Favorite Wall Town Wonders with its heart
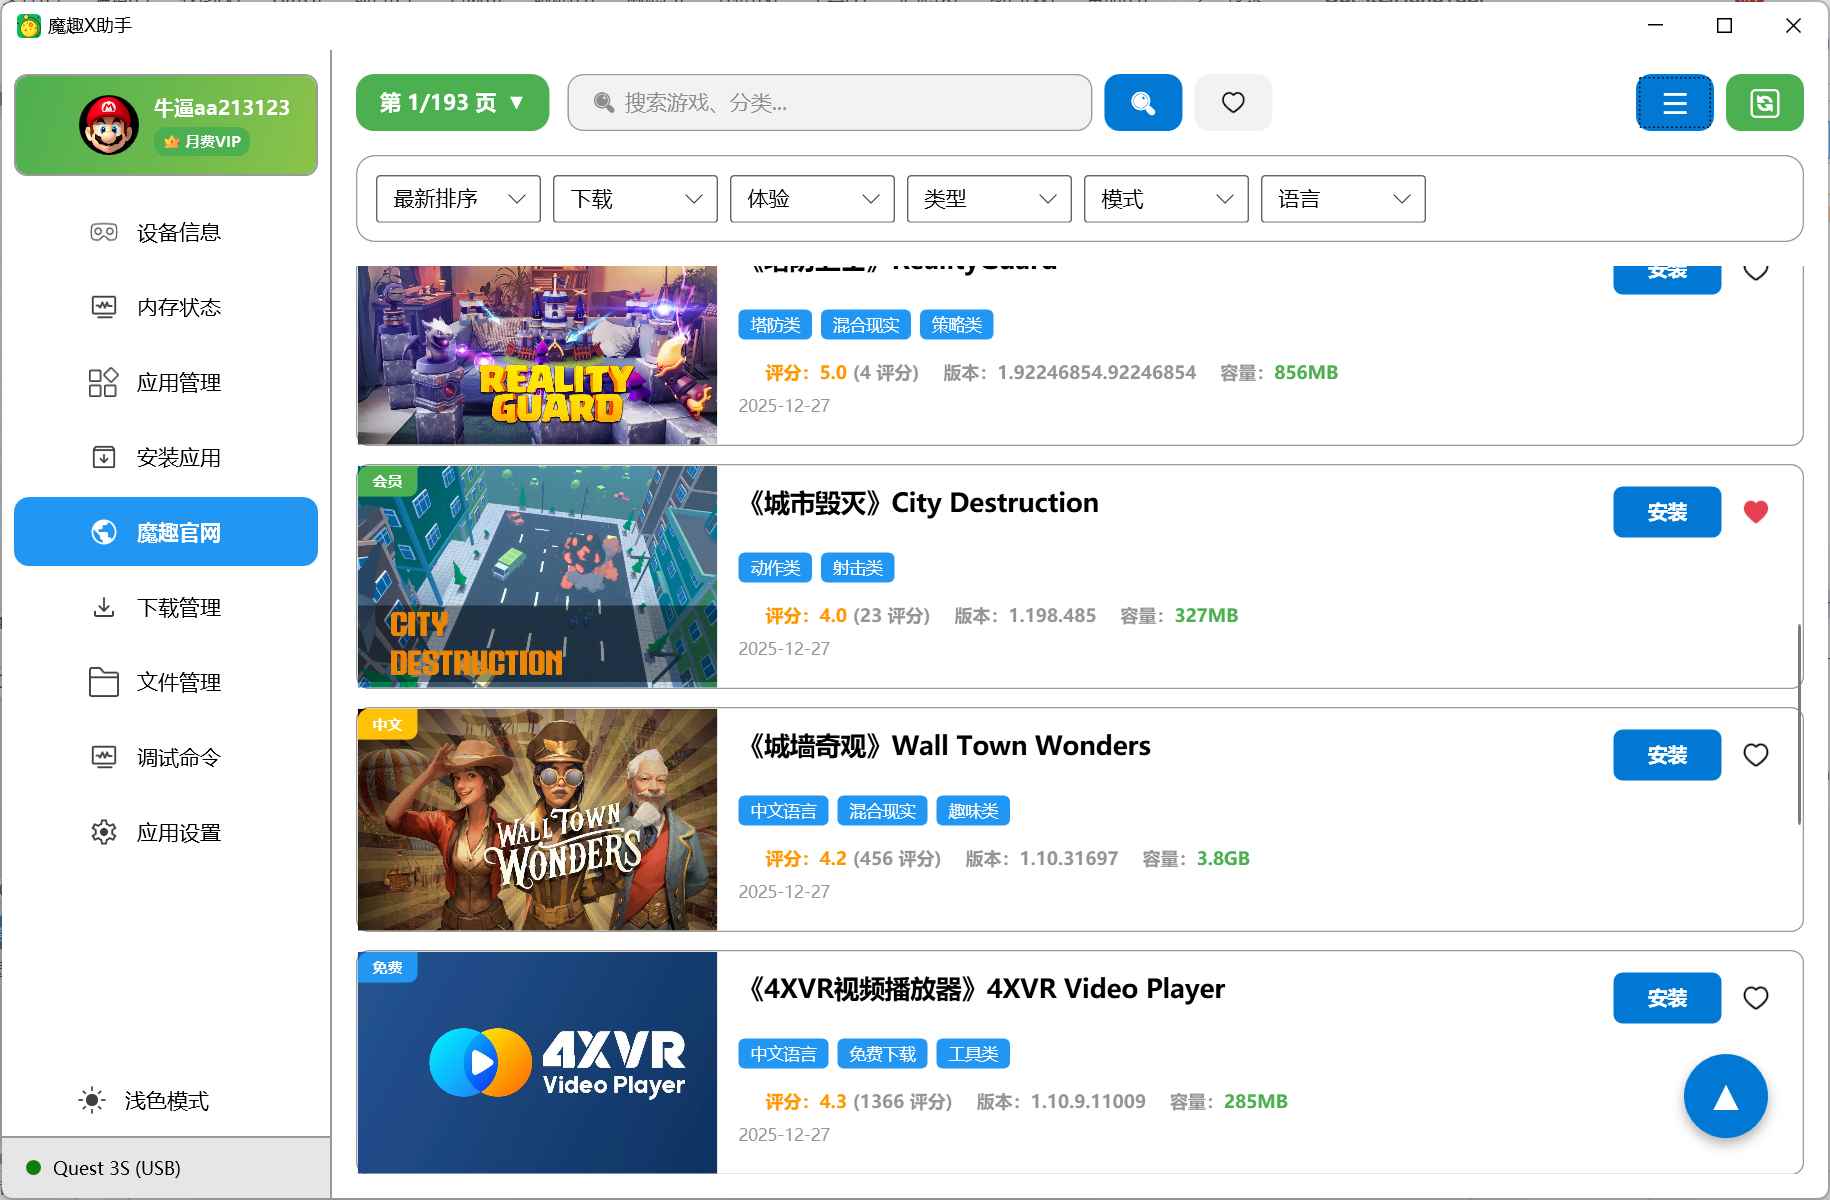Screen dimensions: 1830x1200 click(x=1757, y=755)
